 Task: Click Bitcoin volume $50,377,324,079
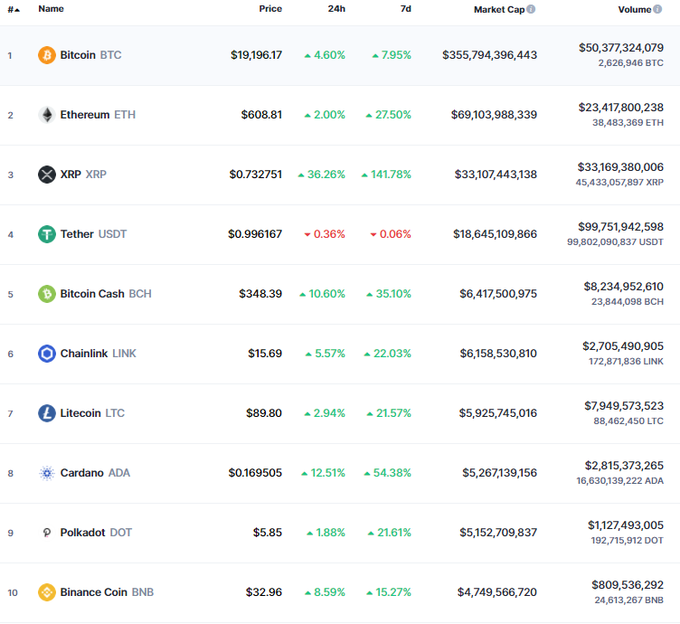point(621,48)
